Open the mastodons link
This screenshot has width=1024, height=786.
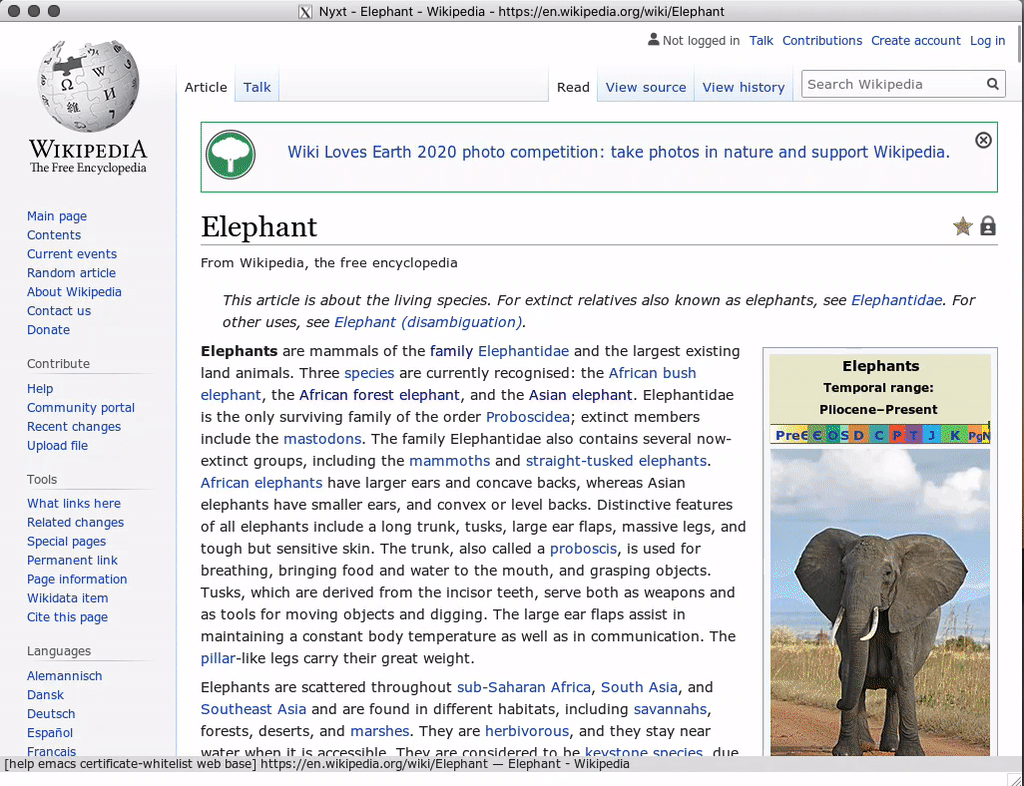322,439
